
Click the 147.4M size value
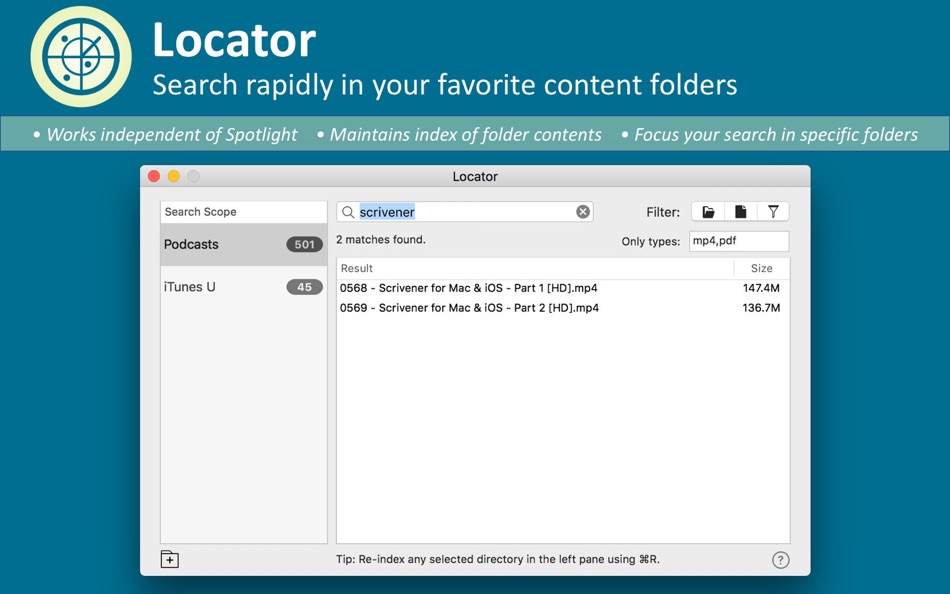coord(762,288)
